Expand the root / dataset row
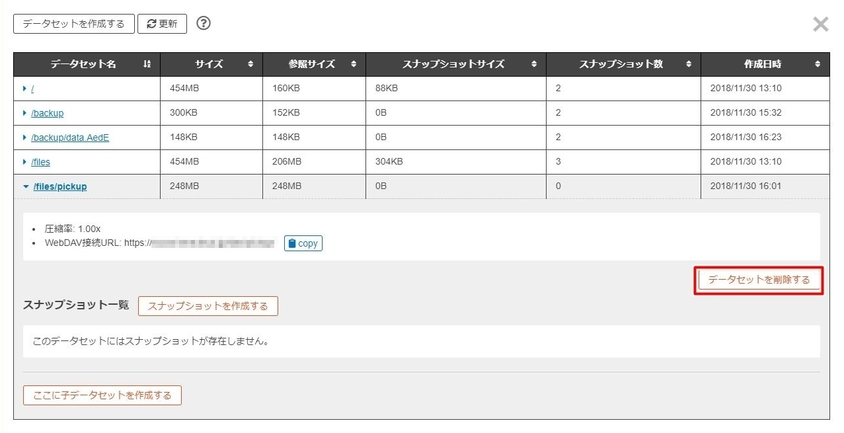844x433 pixels. click(25, 88)
